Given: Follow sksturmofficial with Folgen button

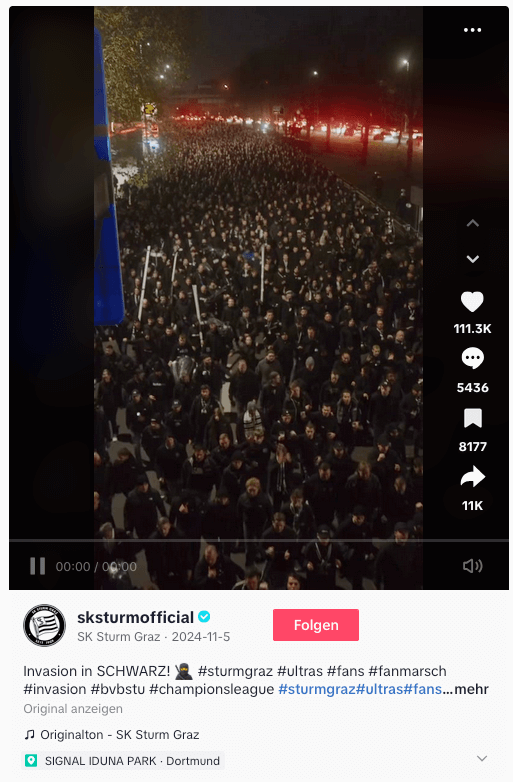Looking at the screenshot, I should [316, 625].
